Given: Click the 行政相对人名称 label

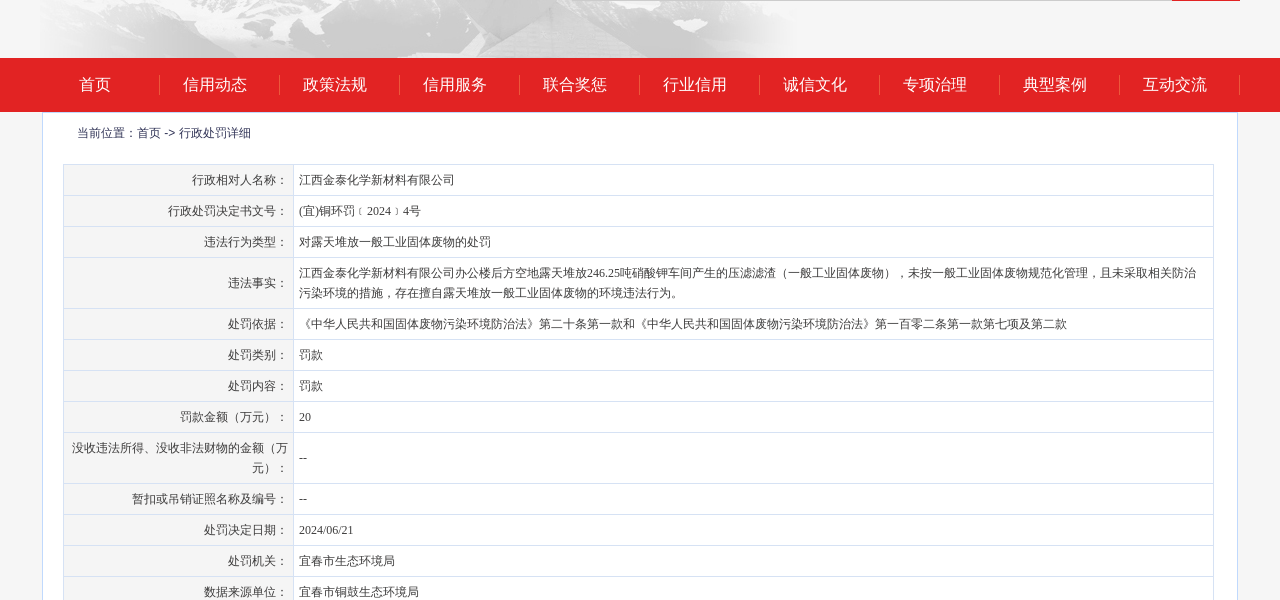Looking at the screenshot, I should 240,180.
